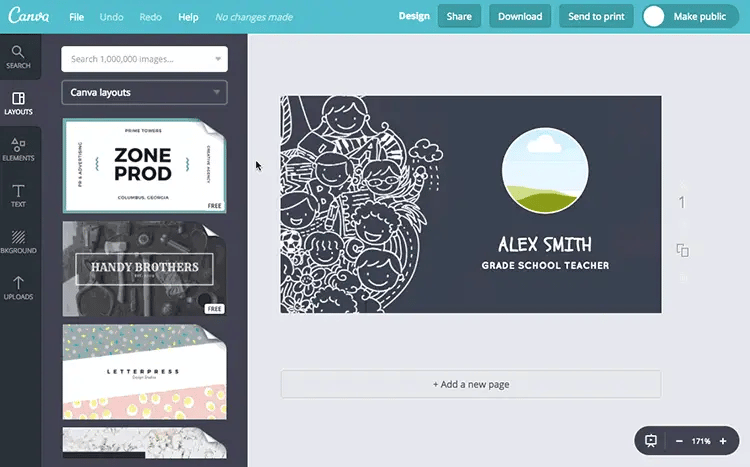Zoom in with the plus button
750x467 pixels.
point(723,441)
